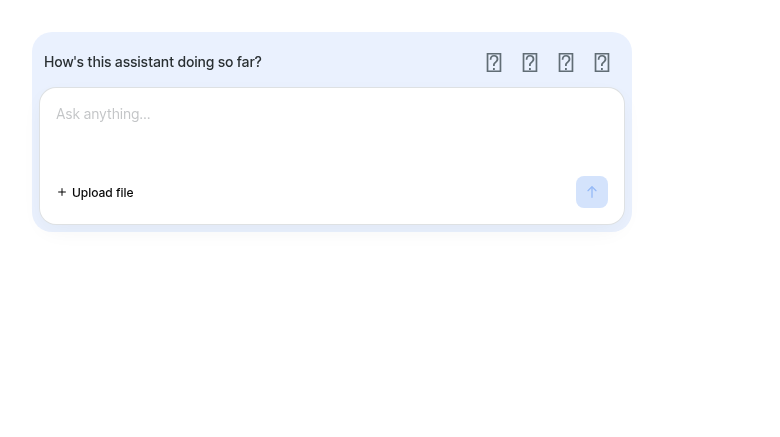Pick the third feedback rating icon

pyautogui.click(x=566, y=63)
